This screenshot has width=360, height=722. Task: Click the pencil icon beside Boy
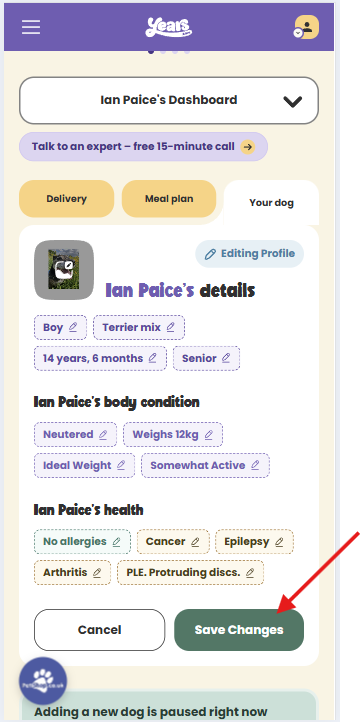pos(73,327)
